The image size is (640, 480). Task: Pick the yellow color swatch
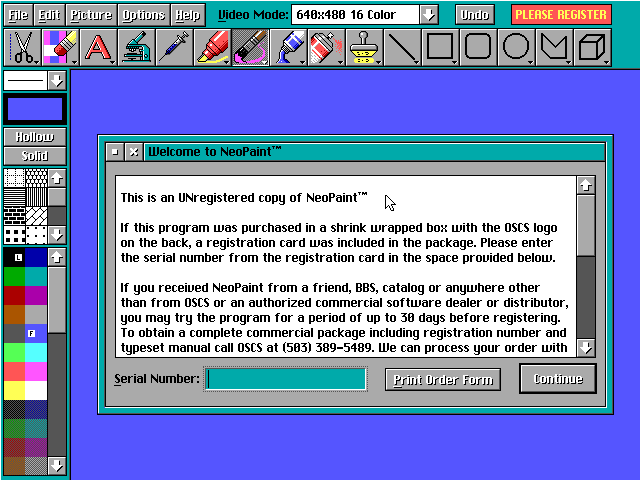coord(15,391)
